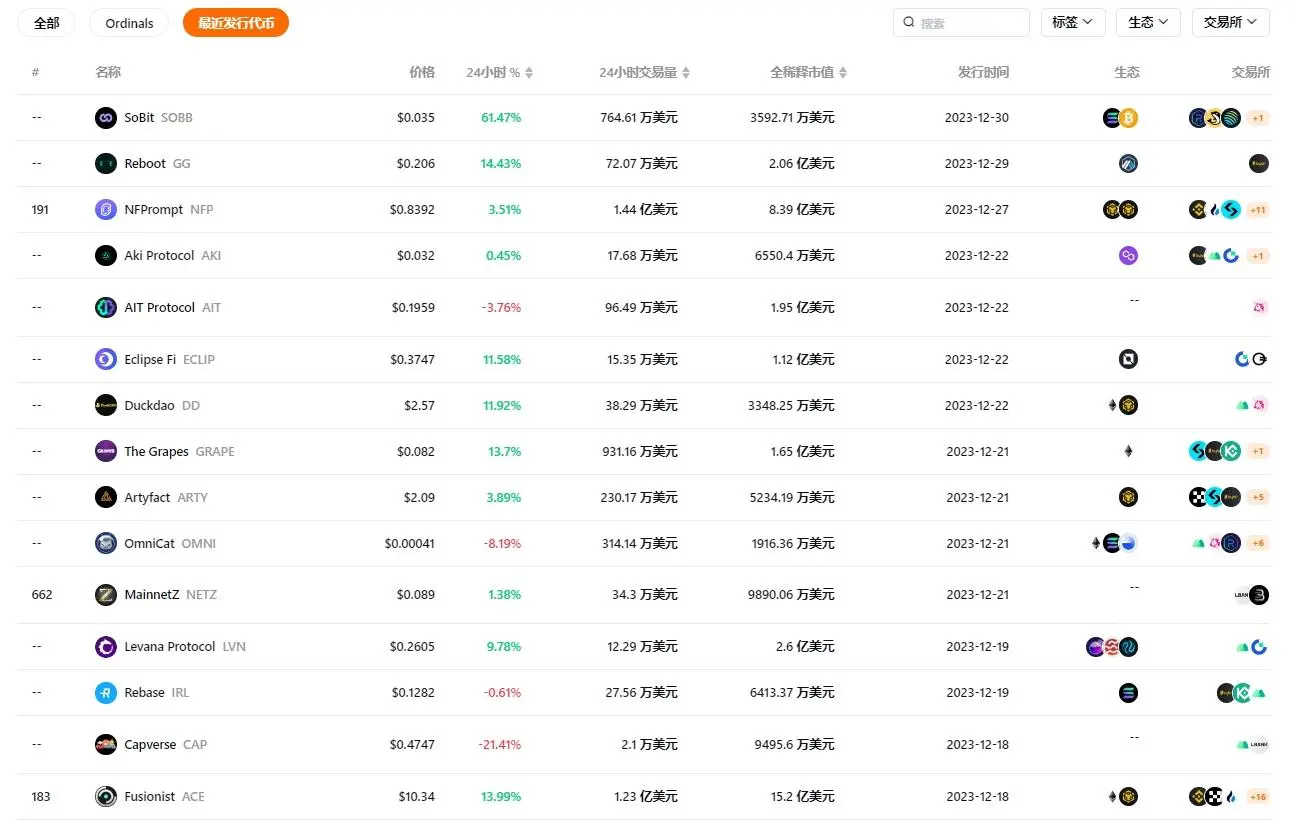1296x823 pixels.
Task: Open the Levana Protocol LVN token link
Action: pos(185,647)
